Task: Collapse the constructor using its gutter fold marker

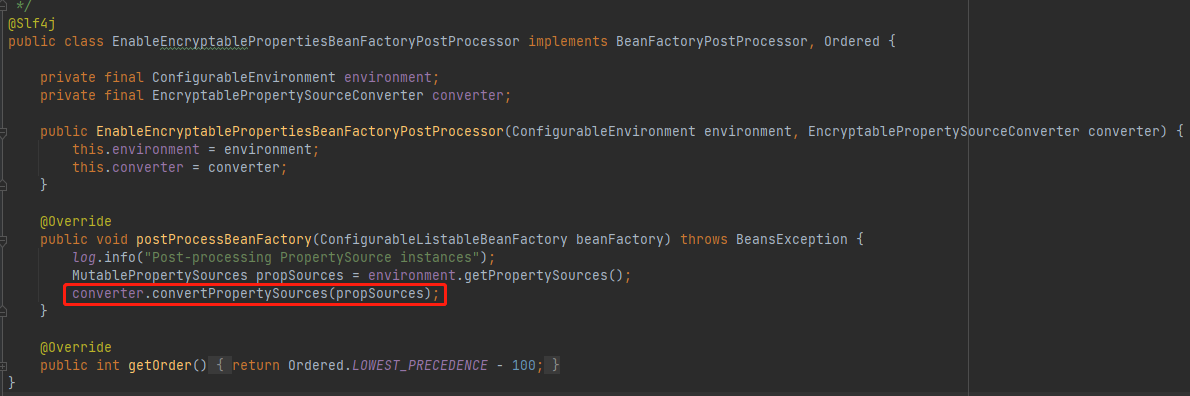Action: coord(4,132)
